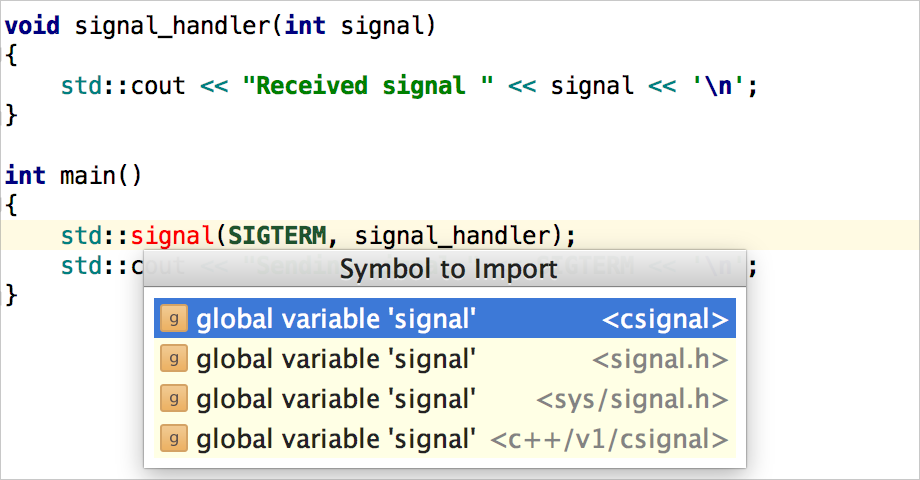This screenshot has height=480, width=920.
Task: Click the 'g' icon beside the c++/v1/csignal entry
Action: (x=174, y=438)
